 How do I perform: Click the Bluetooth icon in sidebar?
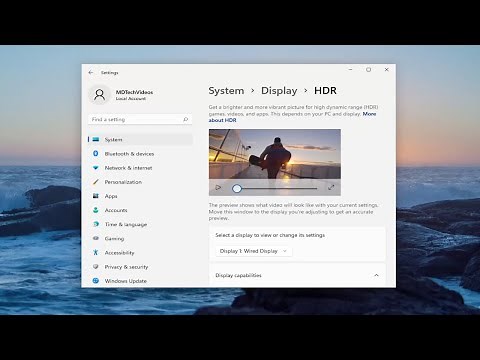click(96, 153)
